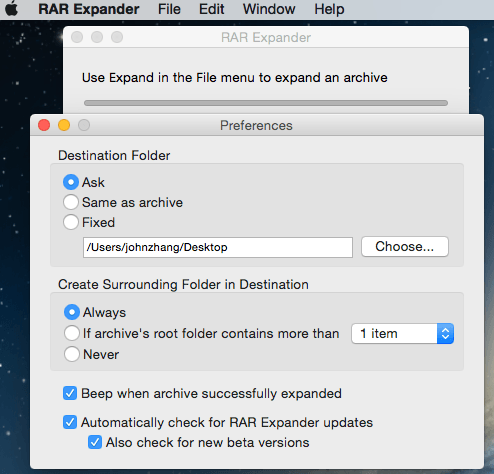Click the destination path text field
This screenshot has height=474, width=494.
218,247
